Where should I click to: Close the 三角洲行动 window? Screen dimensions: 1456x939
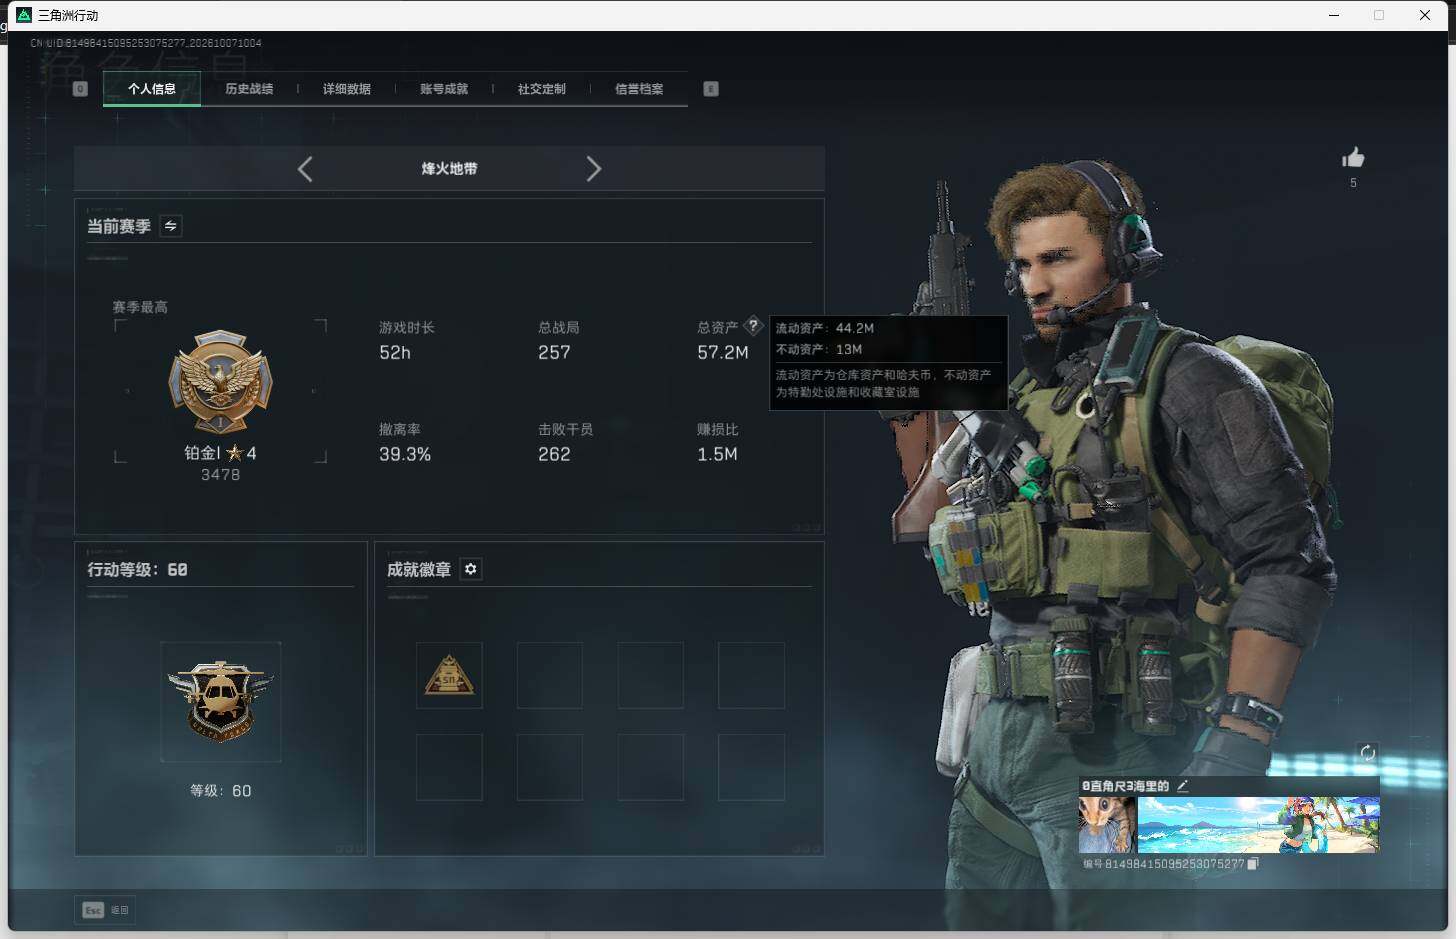1425,15
